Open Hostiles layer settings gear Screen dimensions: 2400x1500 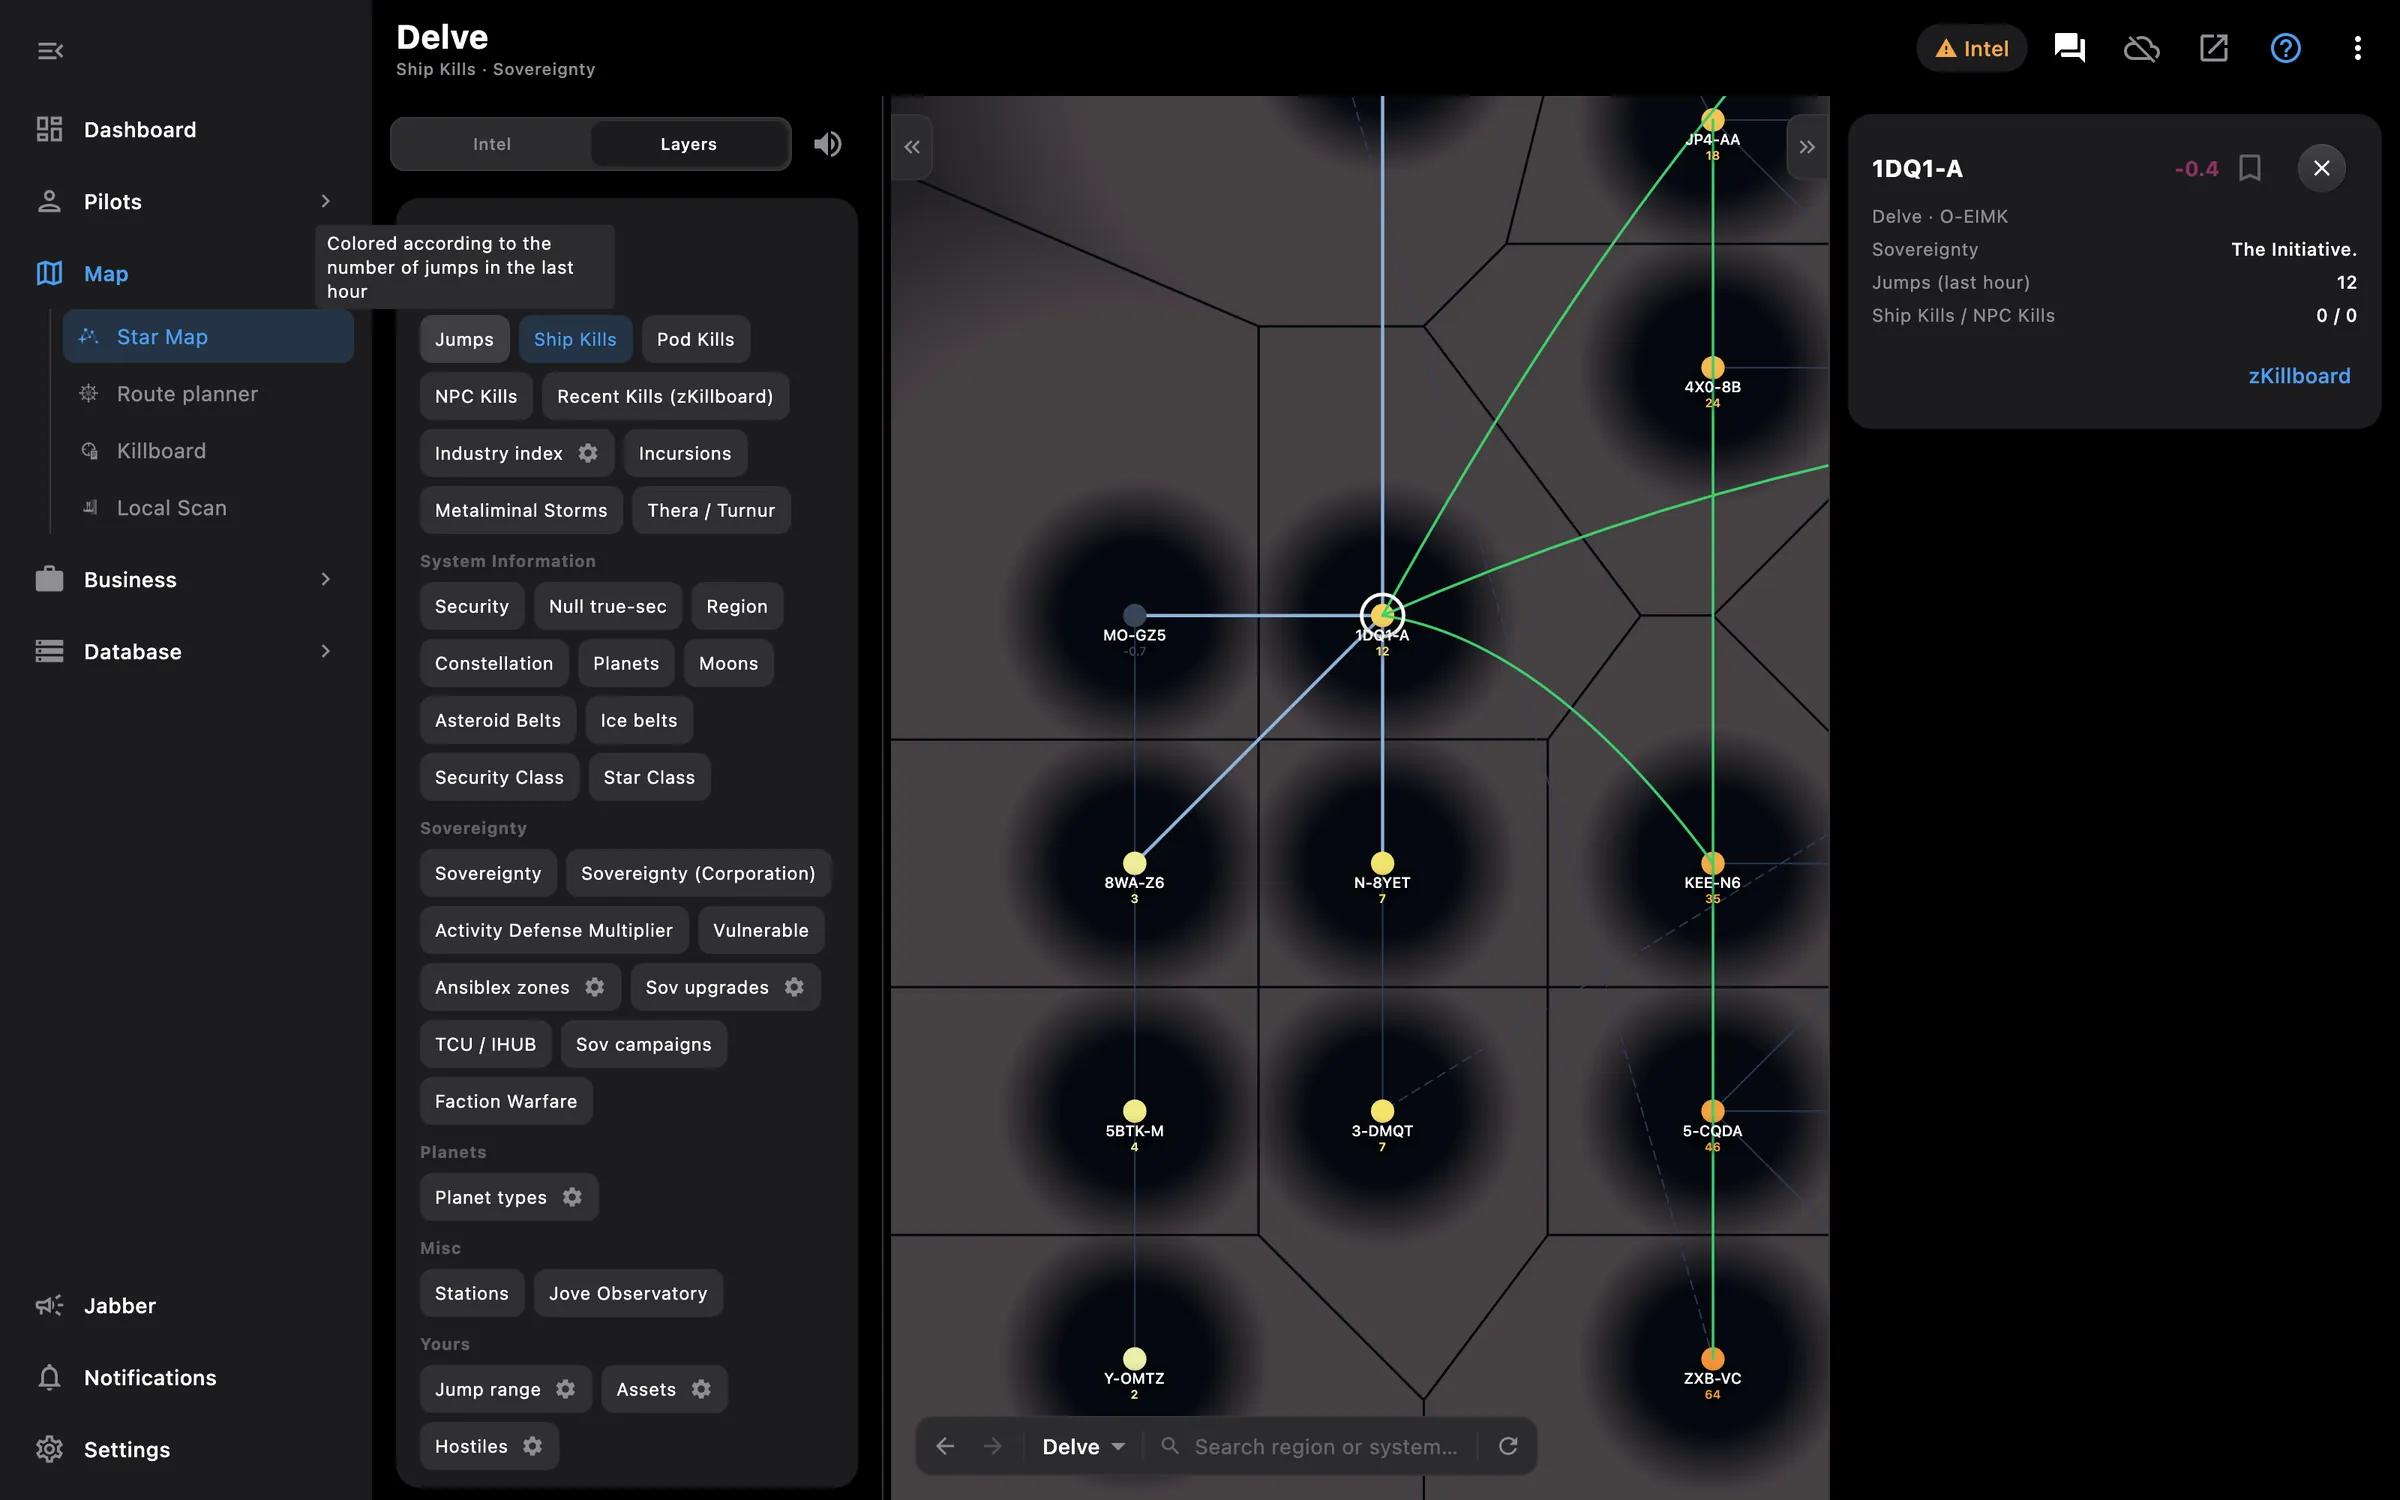coord(532,1446)
